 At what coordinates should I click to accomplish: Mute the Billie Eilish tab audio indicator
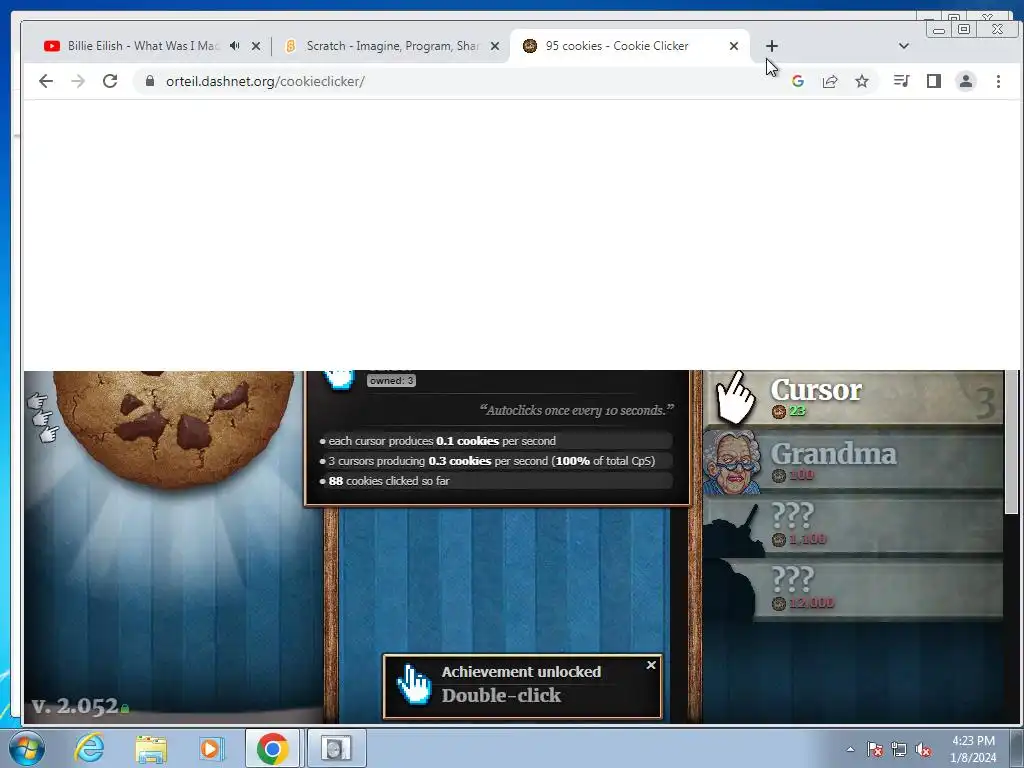click(234, 46)
